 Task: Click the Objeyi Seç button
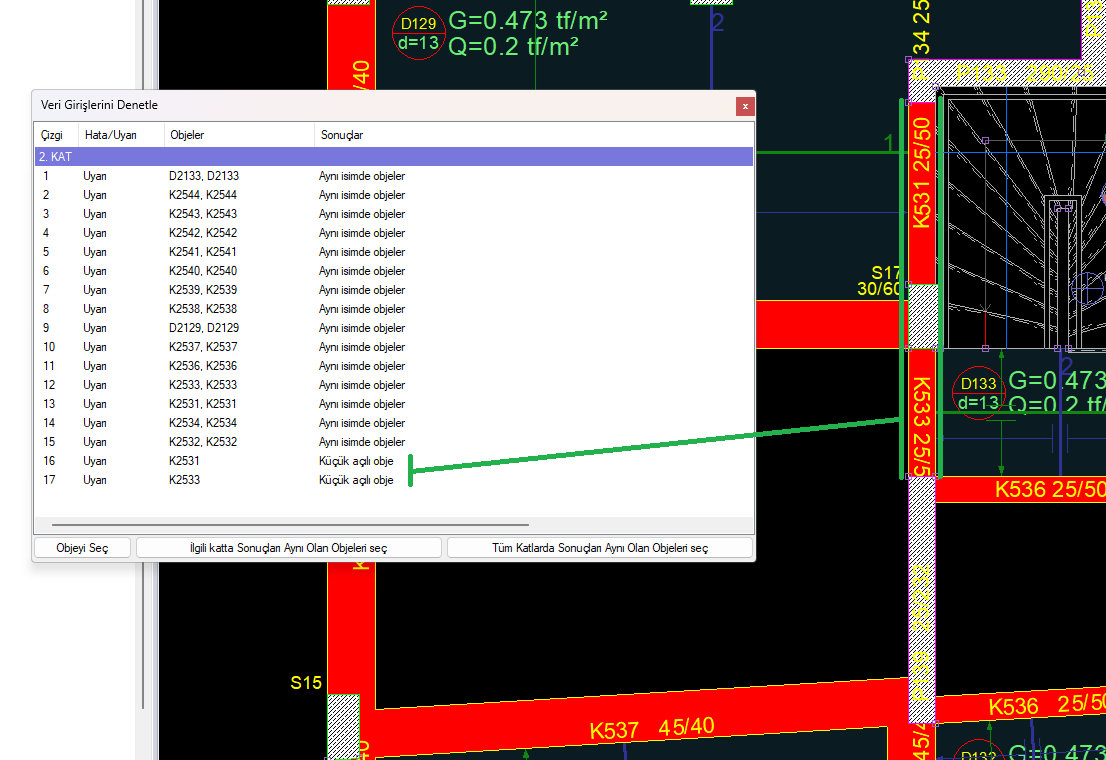click(83, 548)
